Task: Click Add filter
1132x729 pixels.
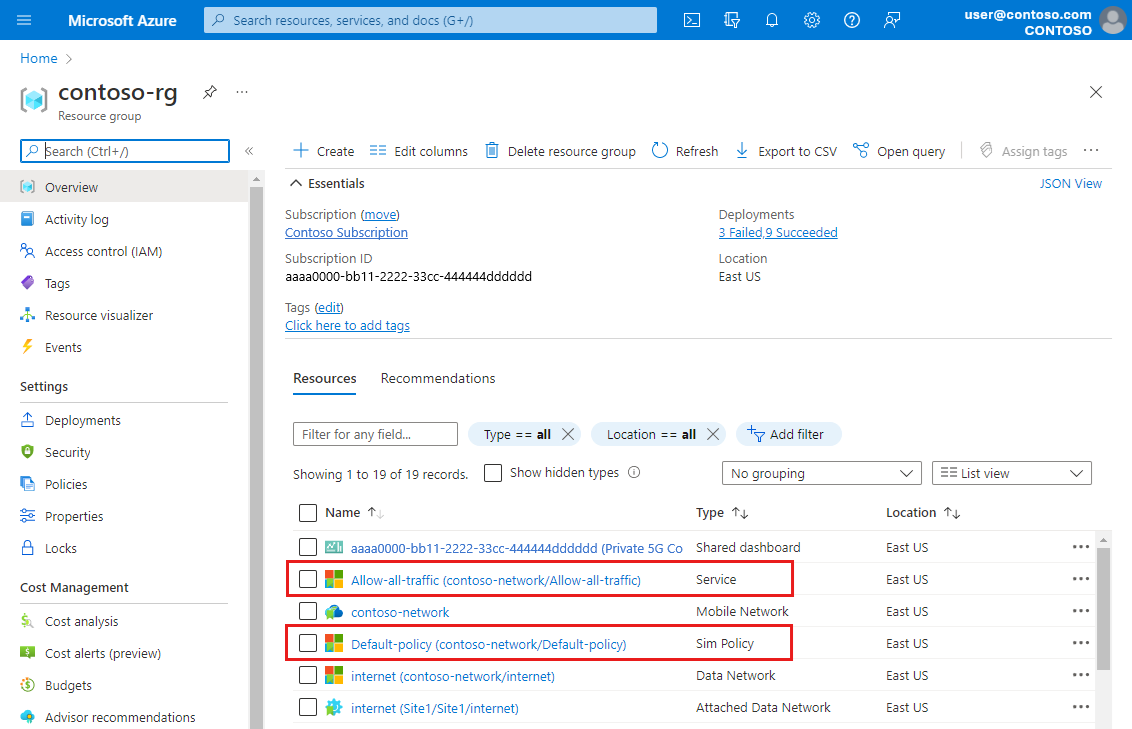Action: (786, 435)
